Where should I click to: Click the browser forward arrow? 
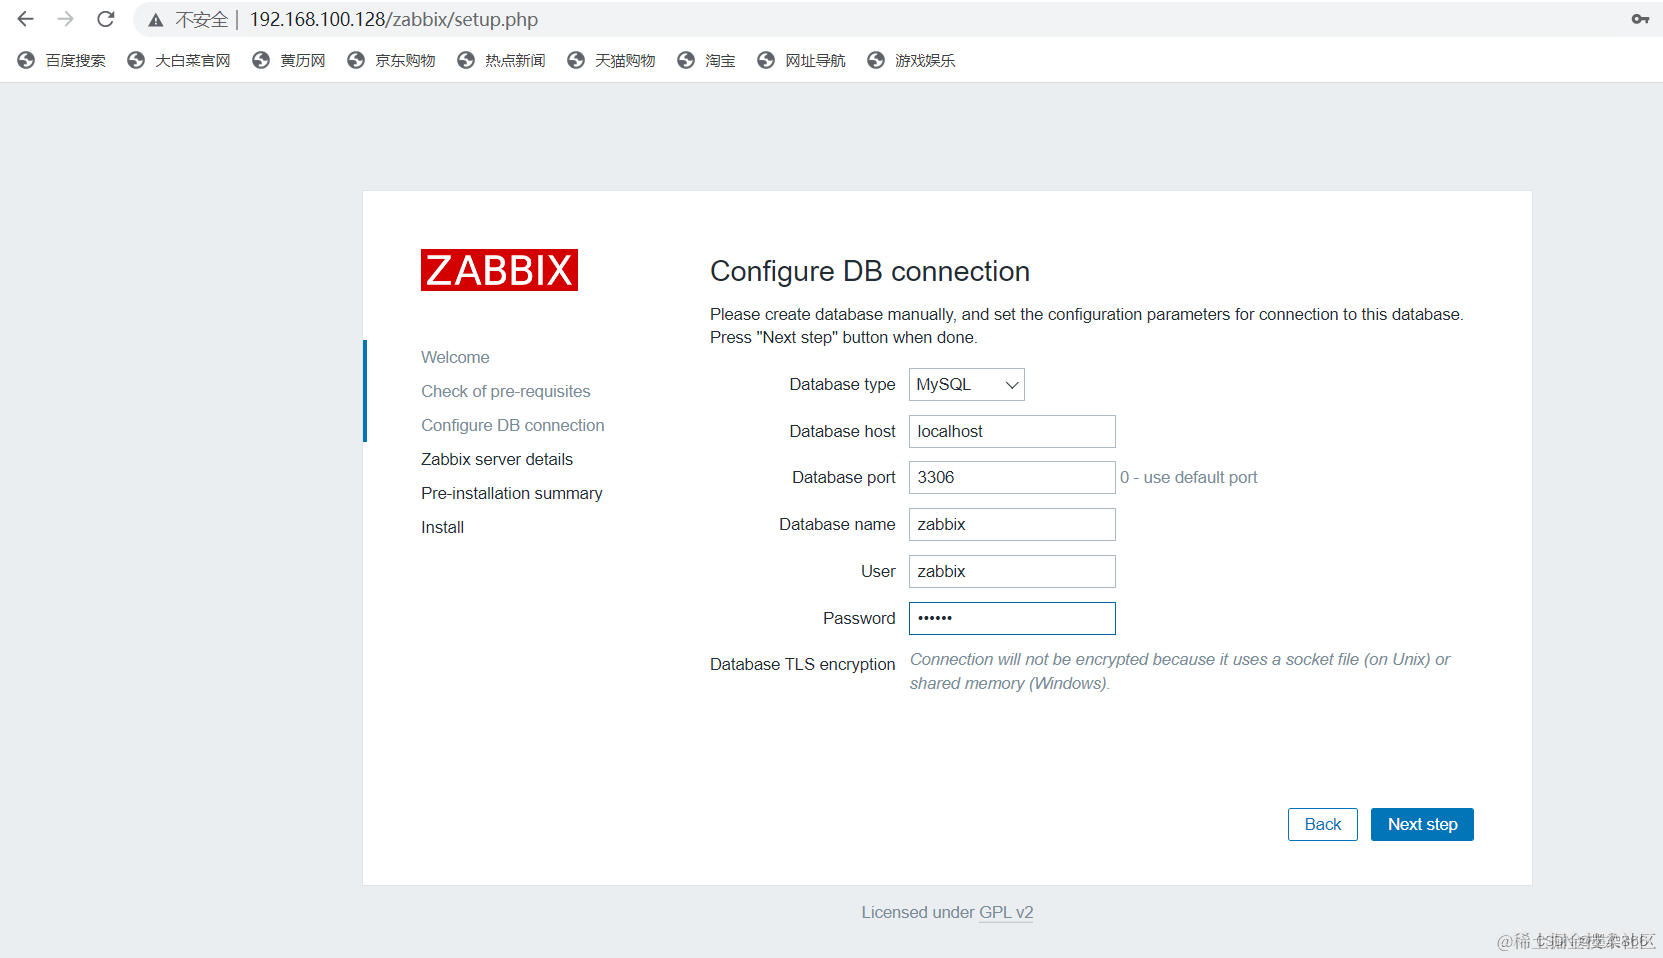tap(66, 19)
